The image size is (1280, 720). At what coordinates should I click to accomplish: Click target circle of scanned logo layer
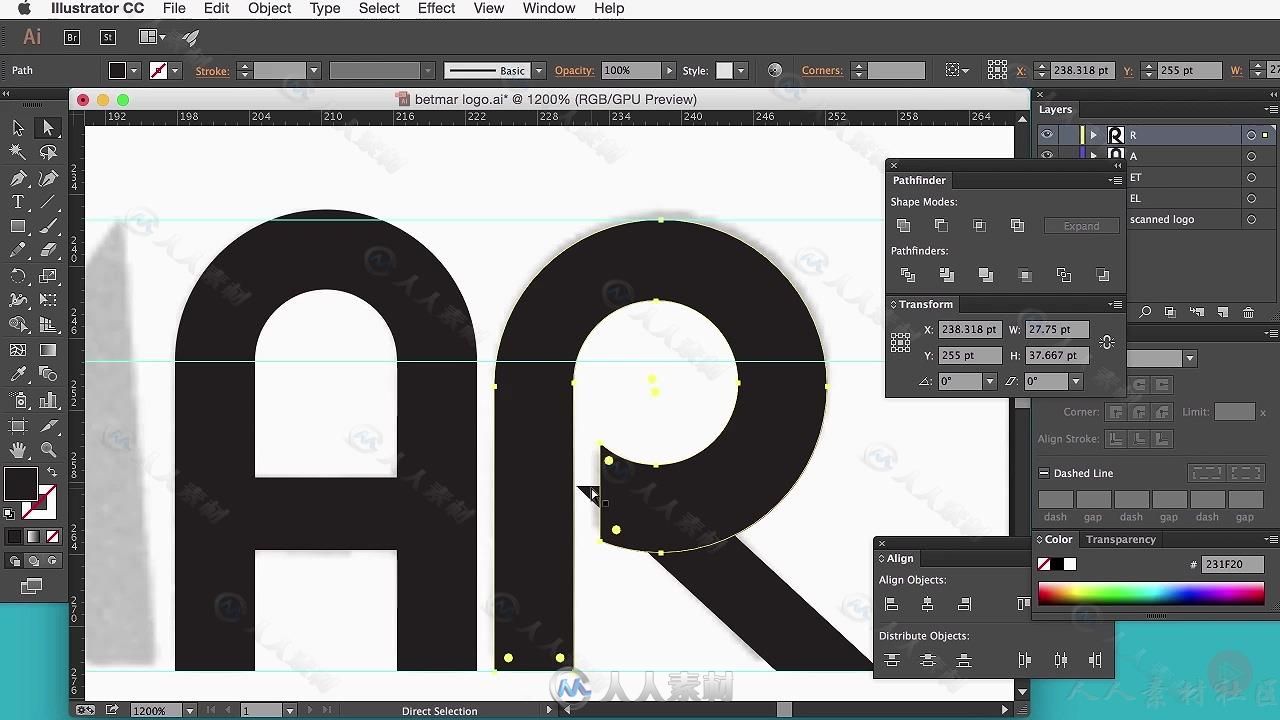(x=1251, y=219)
